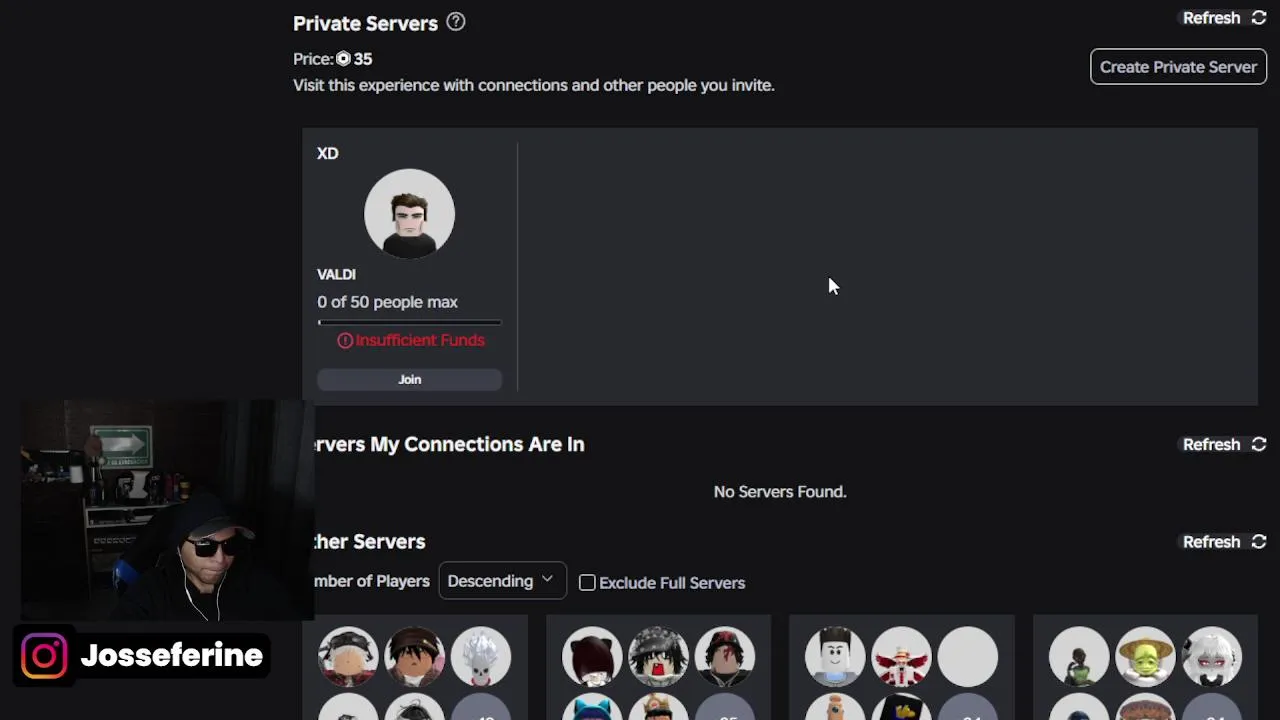Click the white blocky-head avatar thumbnail
The image size is (1280, 720).
[835, 656]
